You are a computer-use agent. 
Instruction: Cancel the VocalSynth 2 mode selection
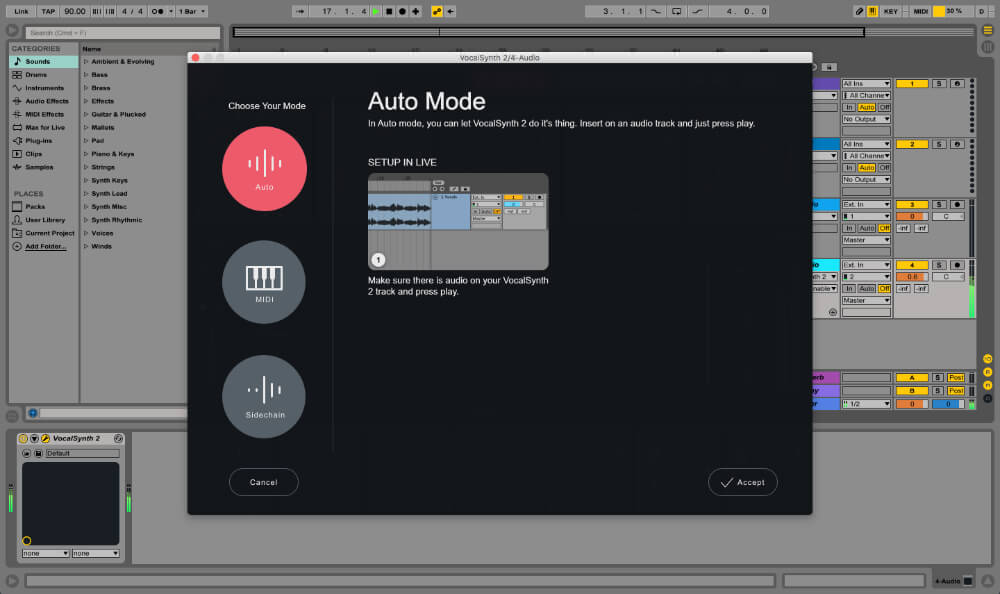(x=263, y=482)
